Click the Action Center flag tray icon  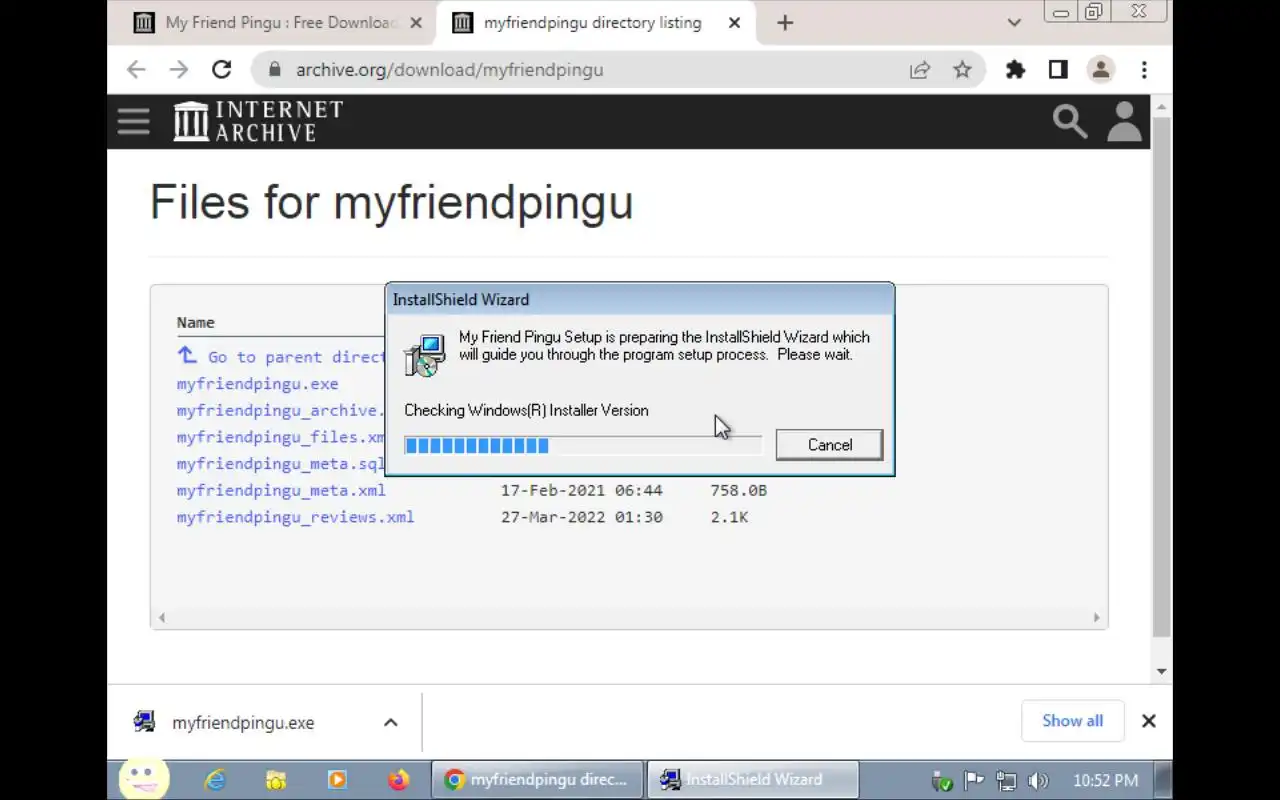click(974, 781)
